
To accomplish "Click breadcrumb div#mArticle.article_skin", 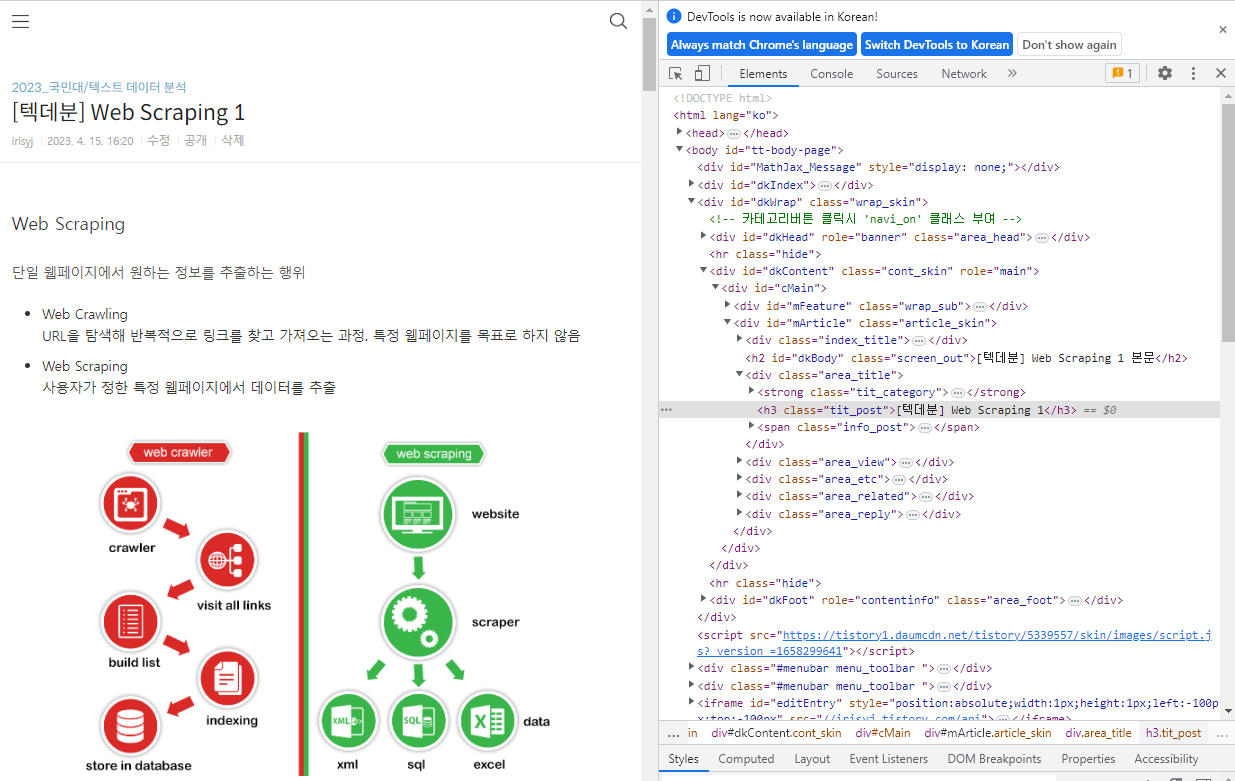I will click(x=988, y=733).
